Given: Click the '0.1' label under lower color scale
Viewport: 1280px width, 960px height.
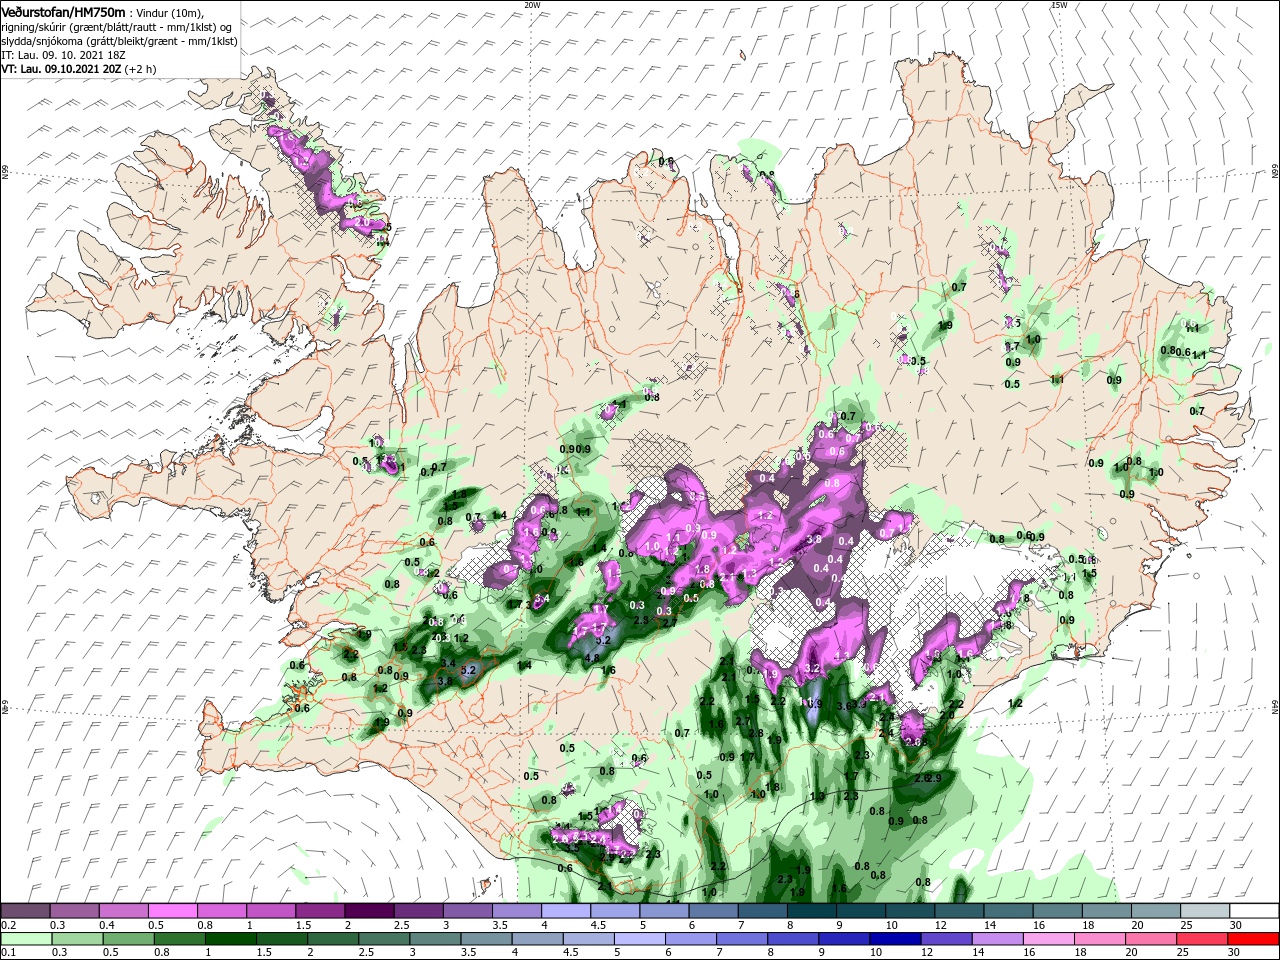Looking at the screenshot, I should coord(8,952).
